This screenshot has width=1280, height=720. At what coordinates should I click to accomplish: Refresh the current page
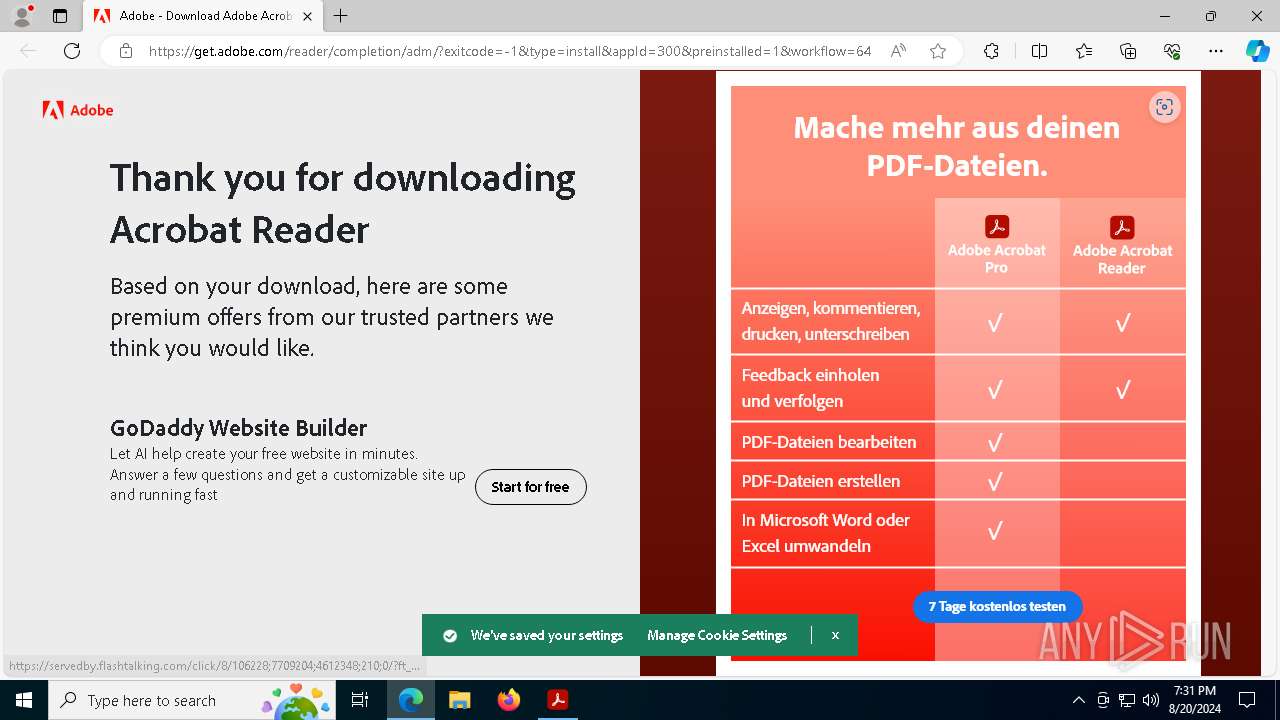coord(72,51)
